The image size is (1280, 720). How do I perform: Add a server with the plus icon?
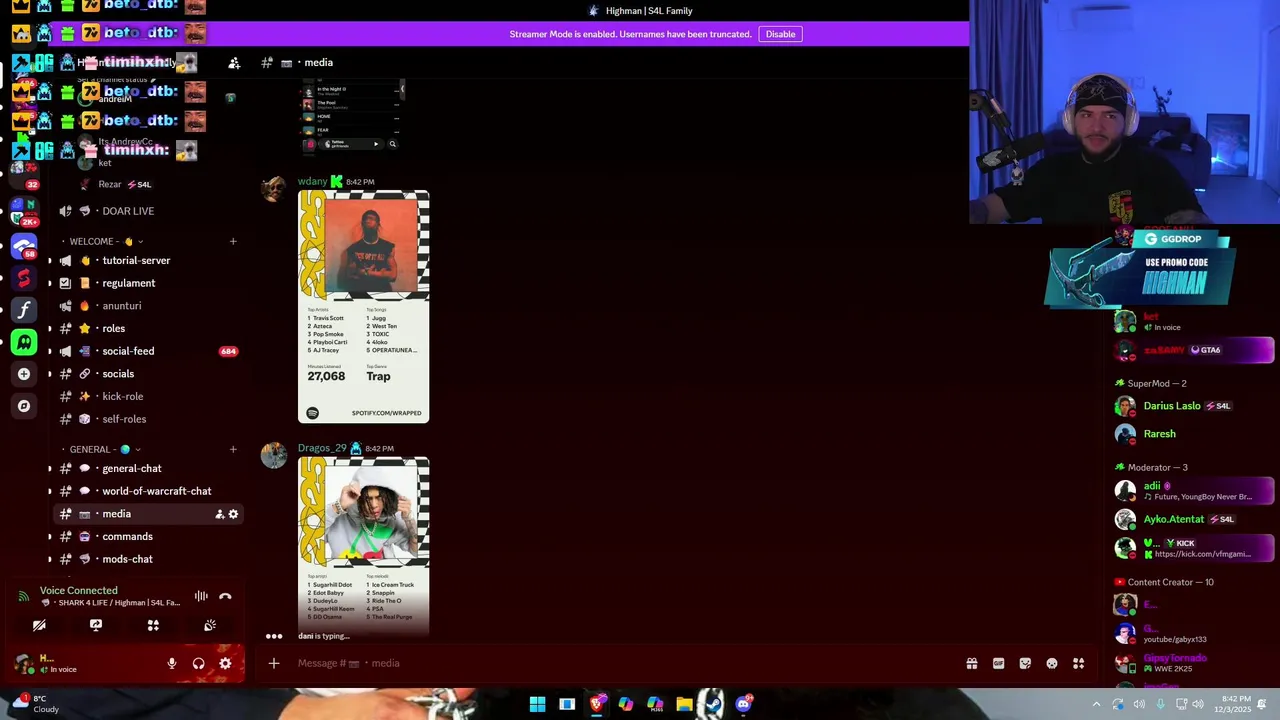click(24, 374)
